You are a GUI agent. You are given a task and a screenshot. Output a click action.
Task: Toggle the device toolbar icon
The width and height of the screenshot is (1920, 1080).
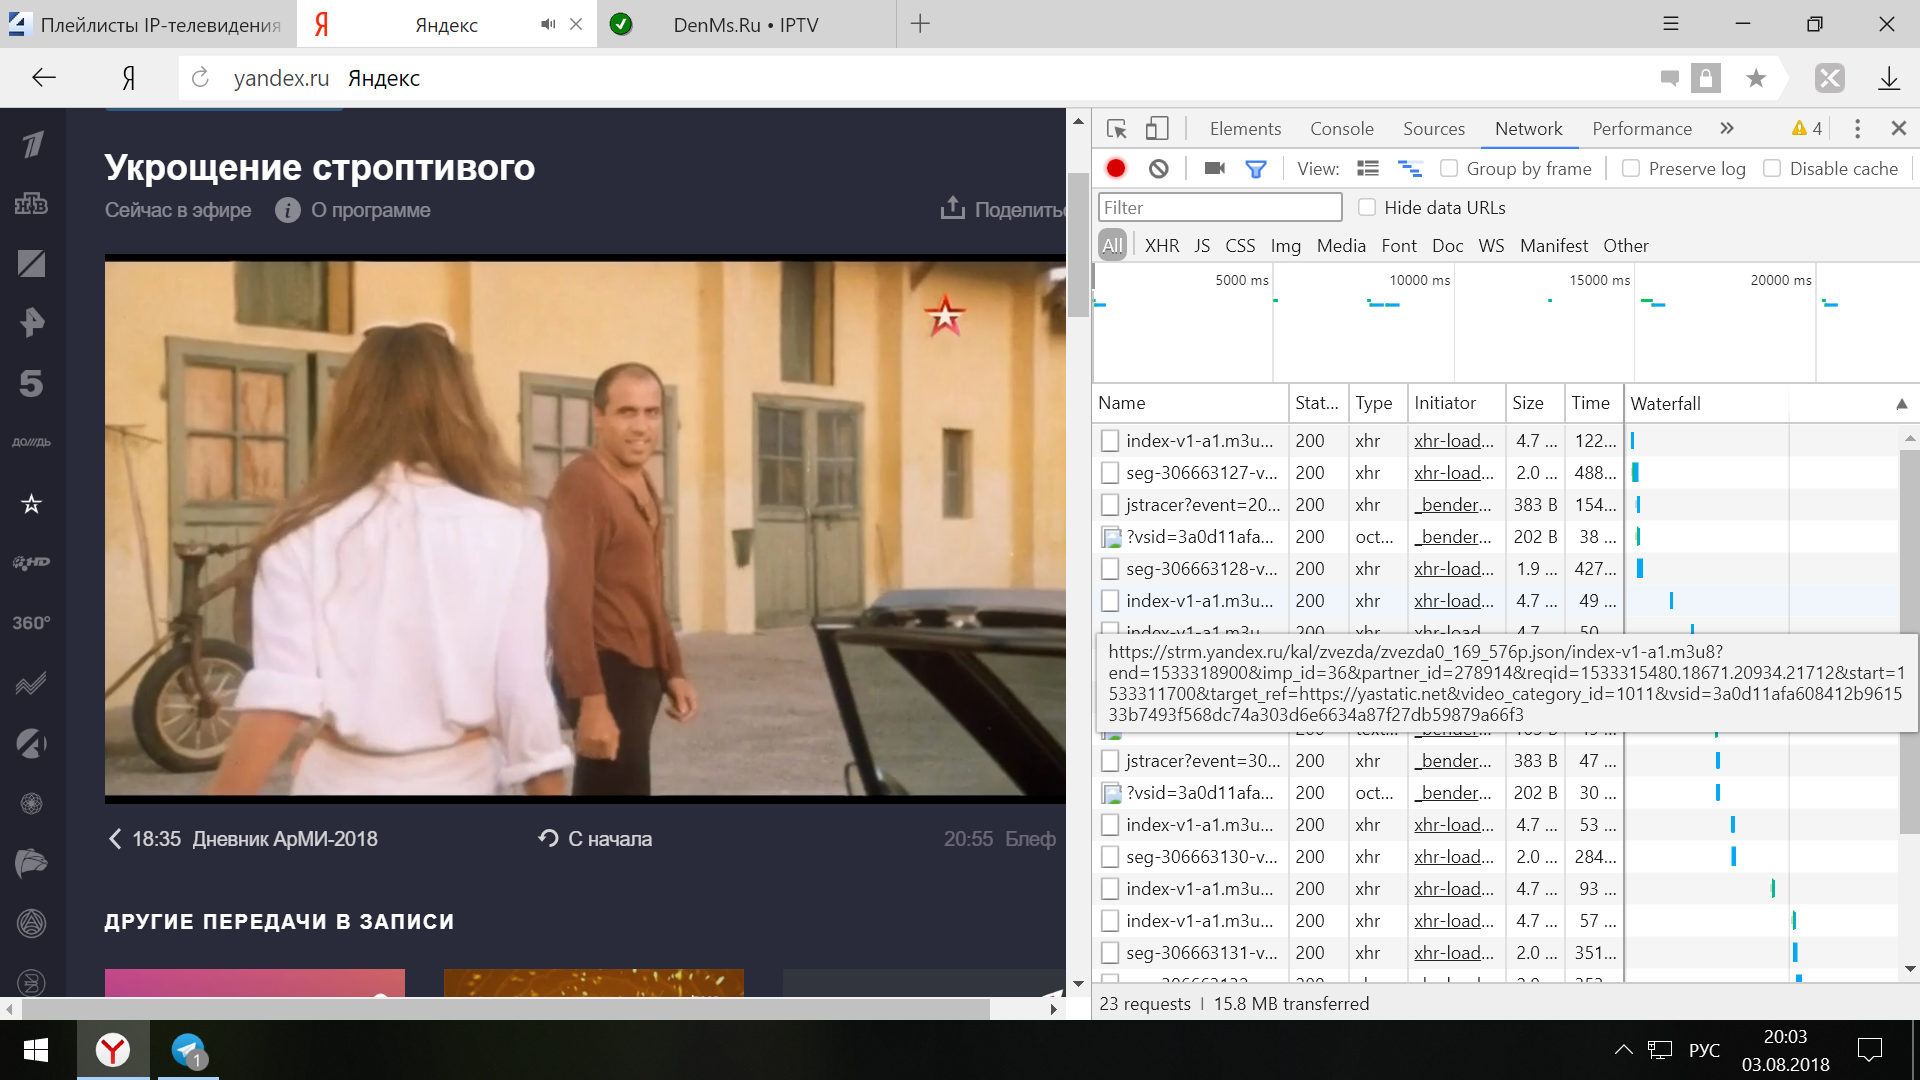click(1157, 129)
